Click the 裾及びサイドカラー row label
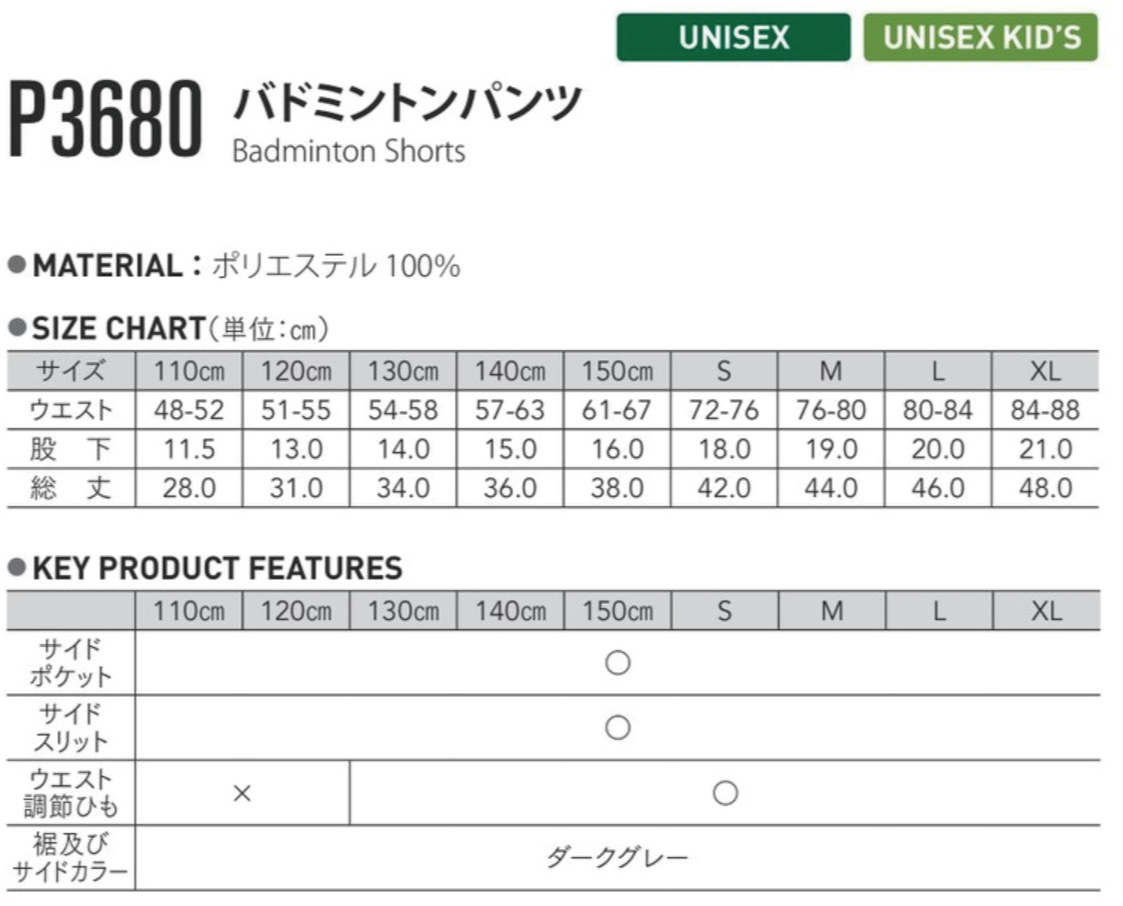 tap(70, 858)
